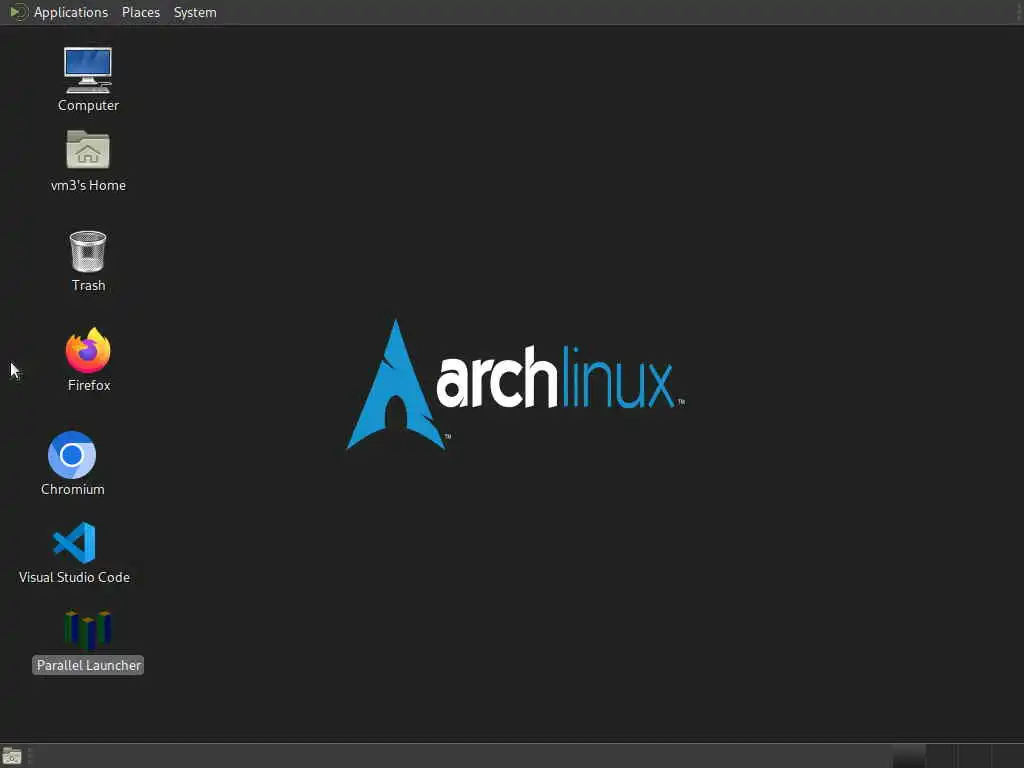1024x768 pixels.
Task: Click the MATE logo beside Applications
Action: [18, 12]
